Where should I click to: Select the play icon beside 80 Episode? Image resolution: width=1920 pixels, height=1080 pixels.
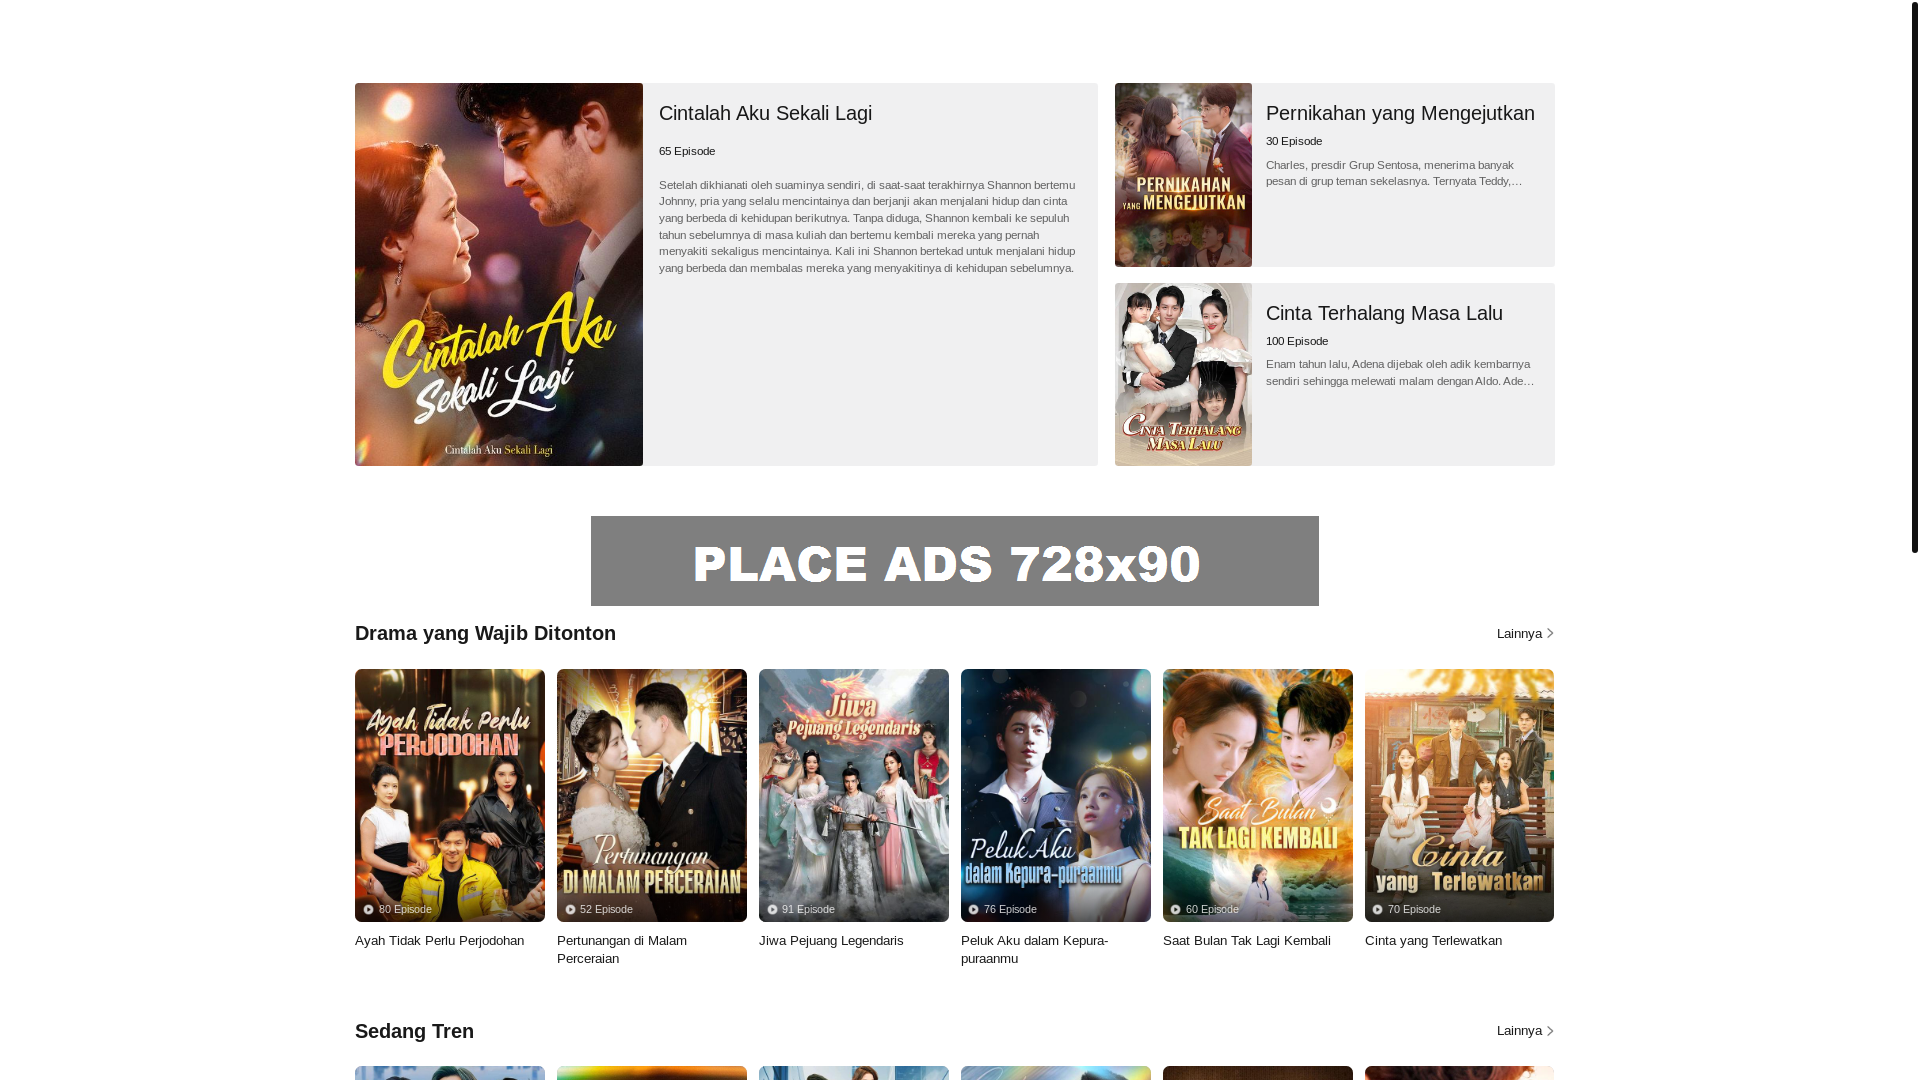369,910
